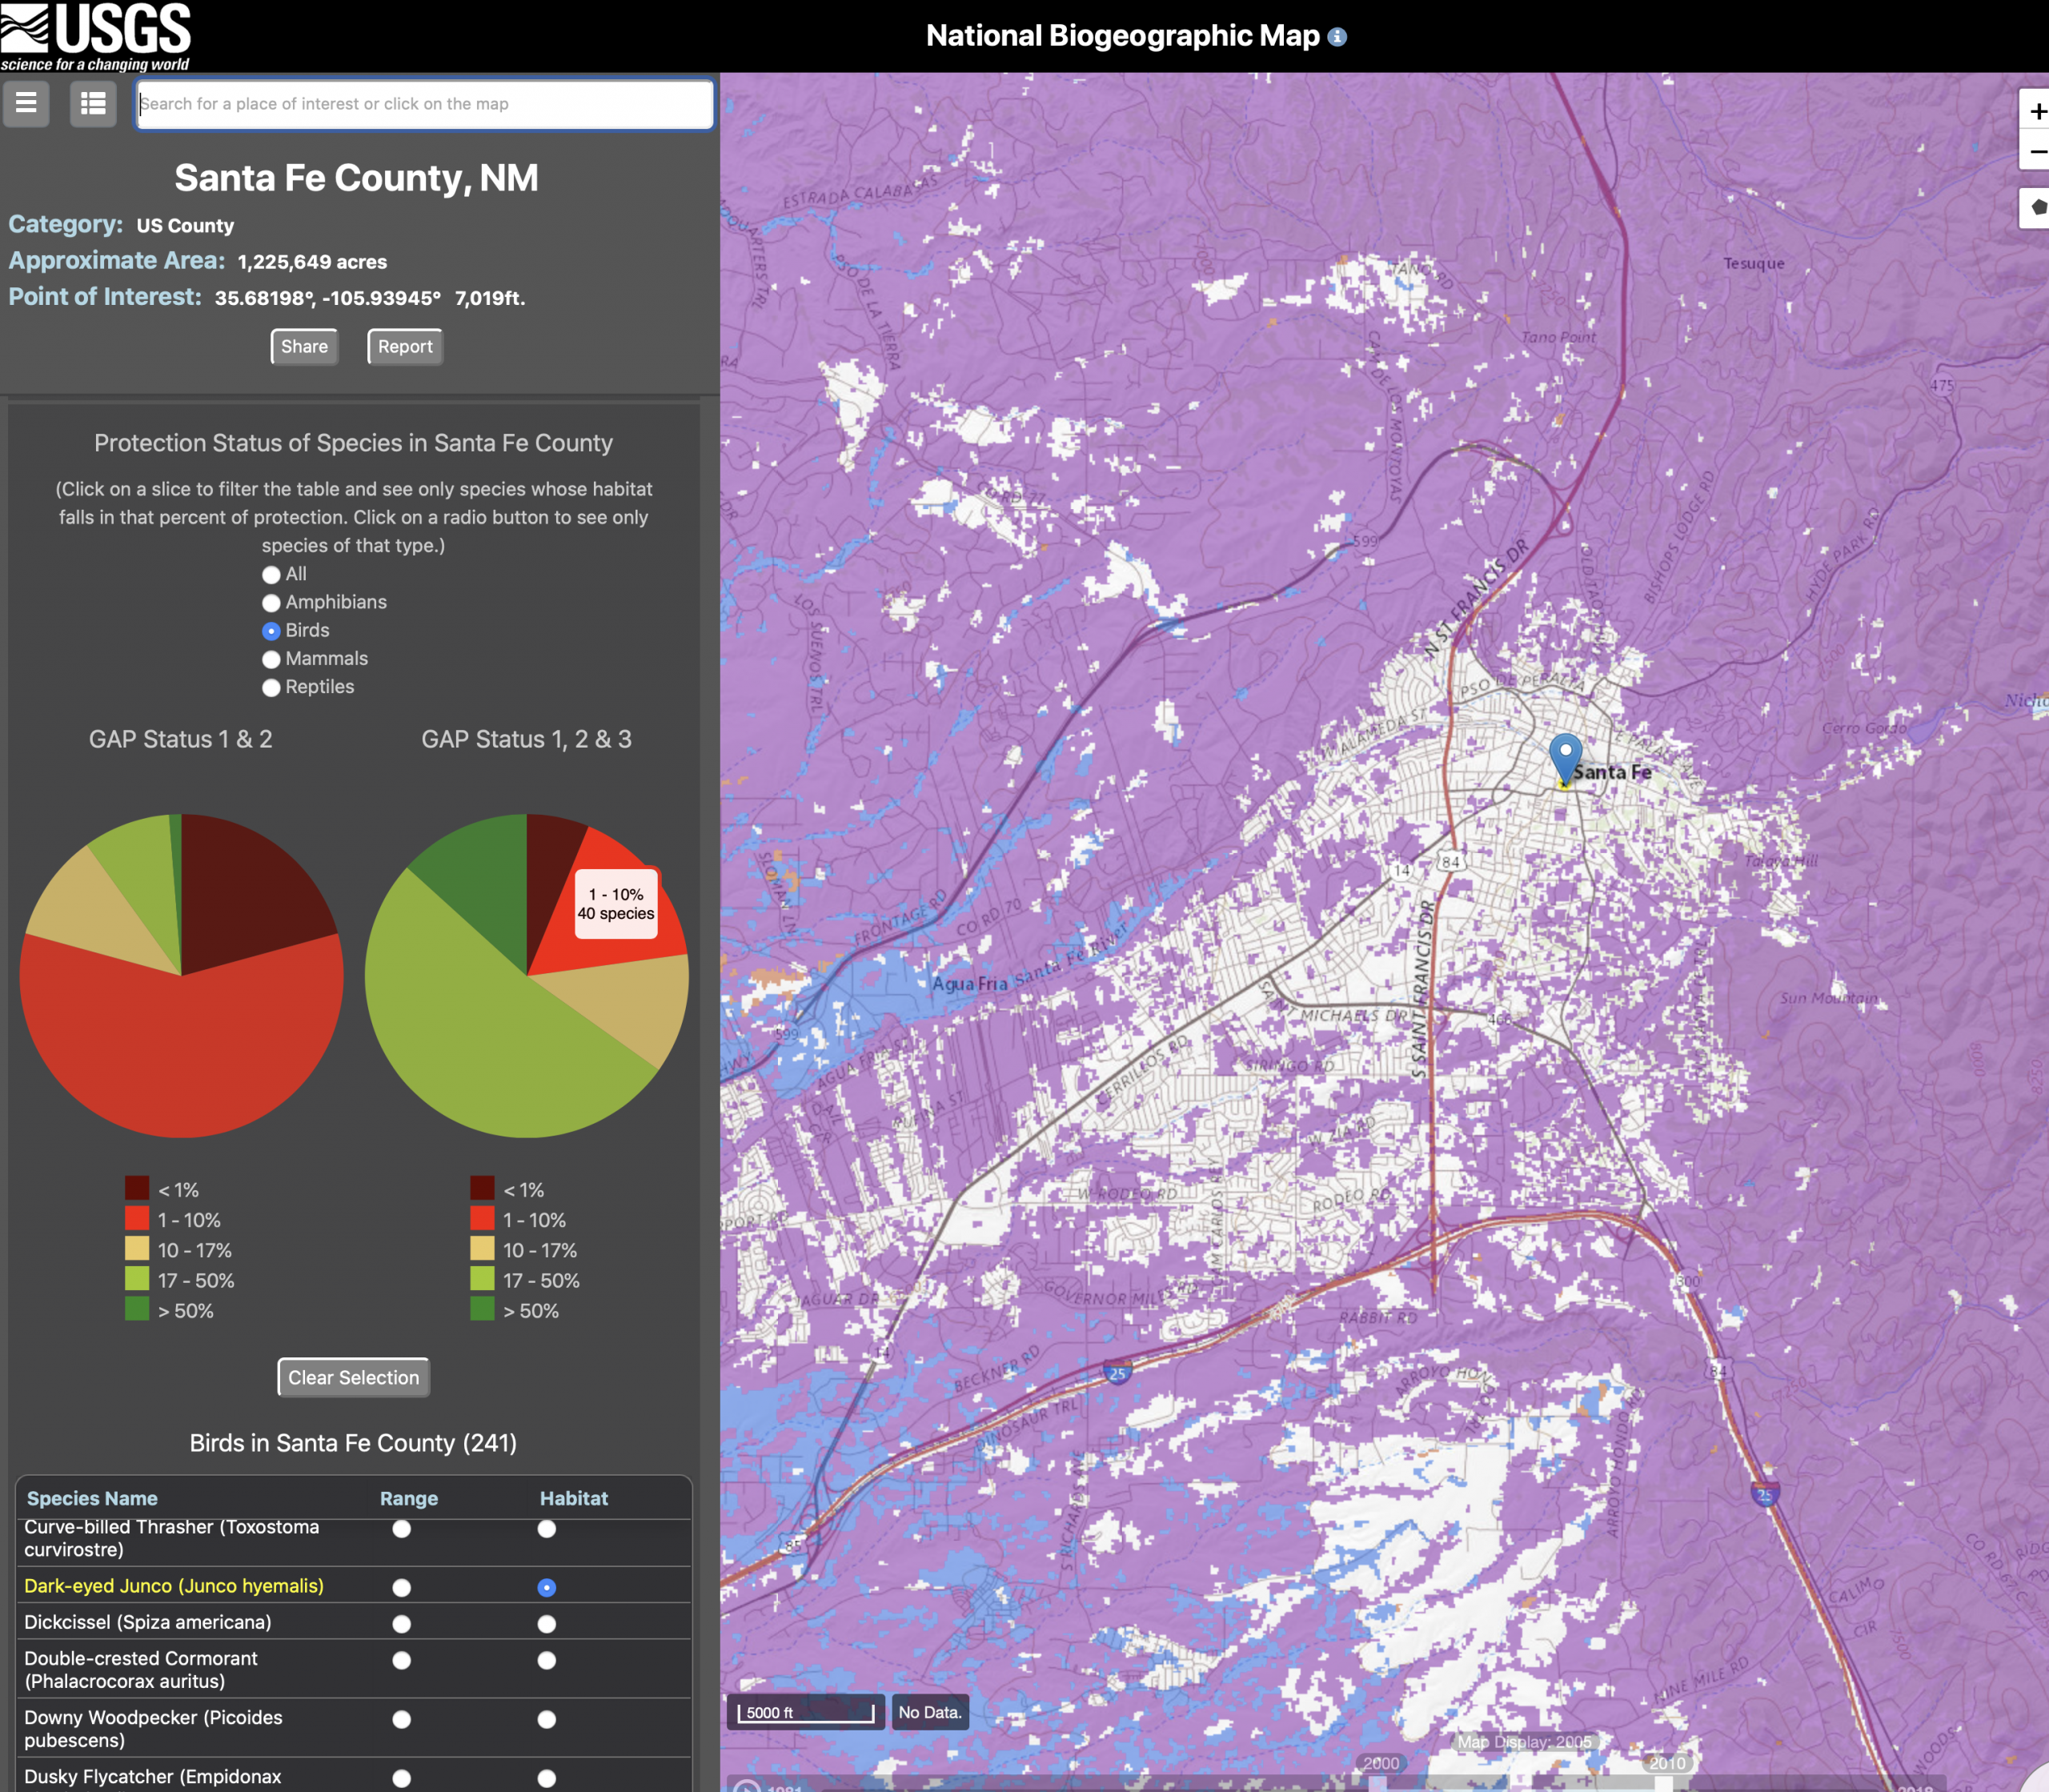Click the Dark-eyed Junco species name
Viewport: 2049px width, 1792px height.
point(174,1586)
